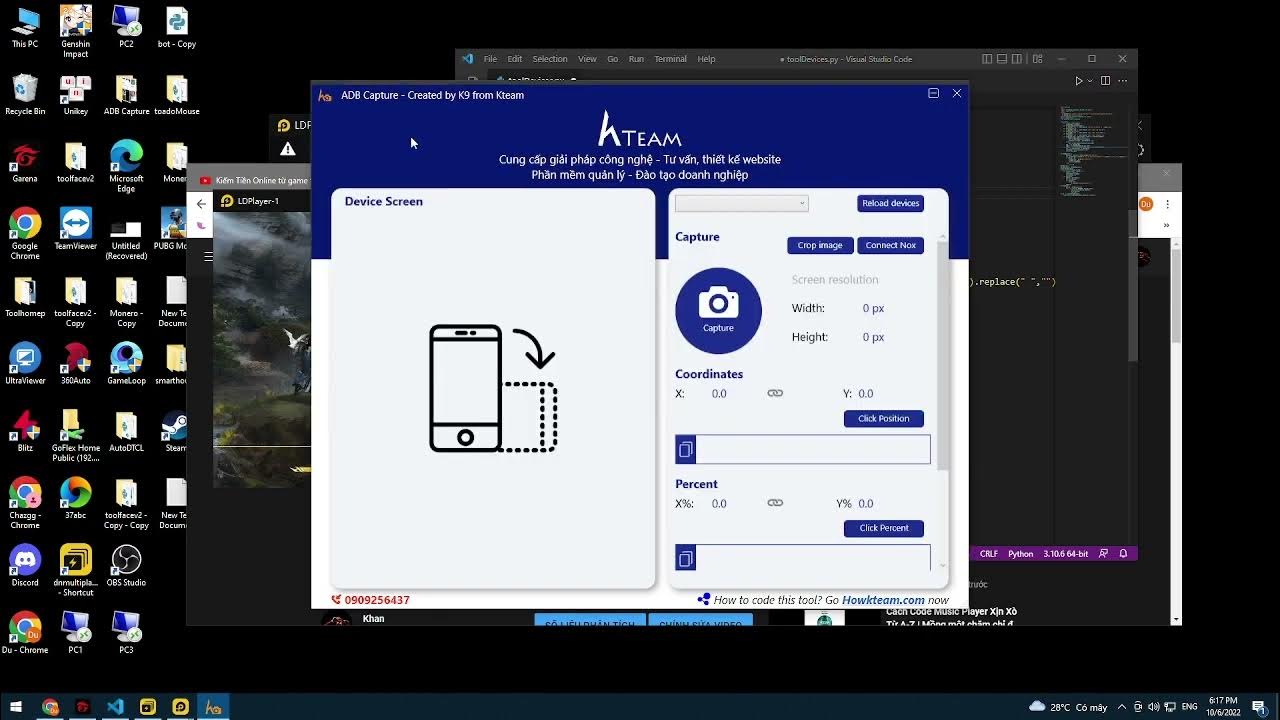Open the Howkteam.com link
Viewport: 1280px width, 720px height.
point(883,600)
